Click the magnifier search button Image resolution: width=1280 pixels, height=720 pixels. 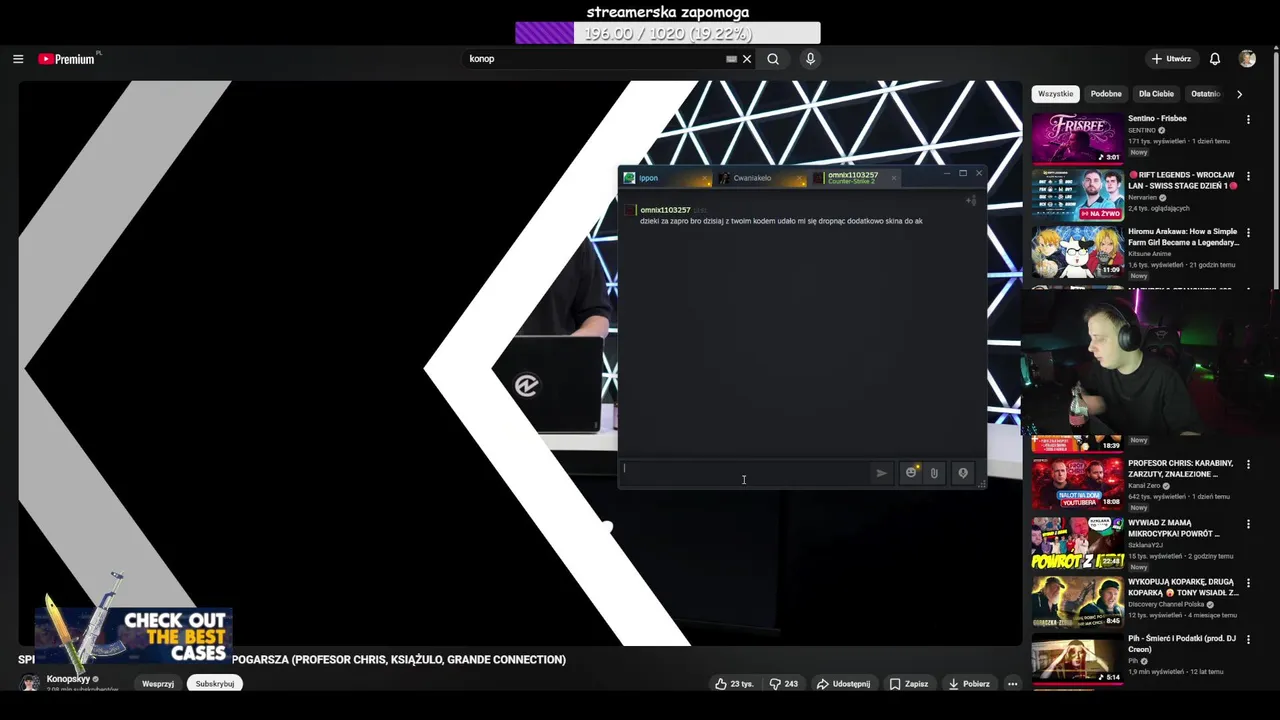pos(773,59)
